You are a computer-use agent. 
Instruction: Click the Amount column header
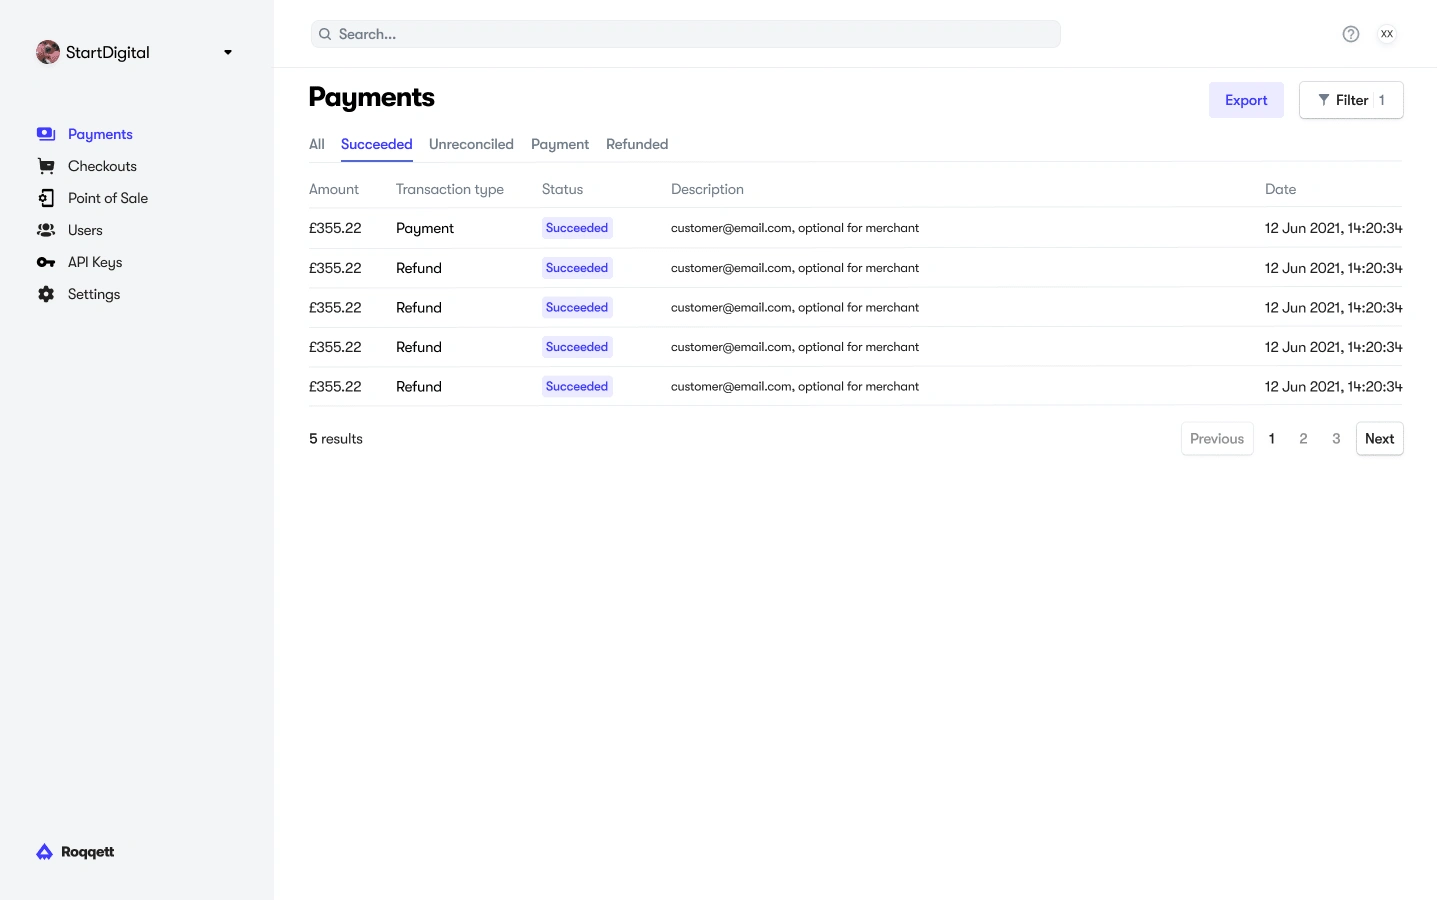click(x=334, y=189)
